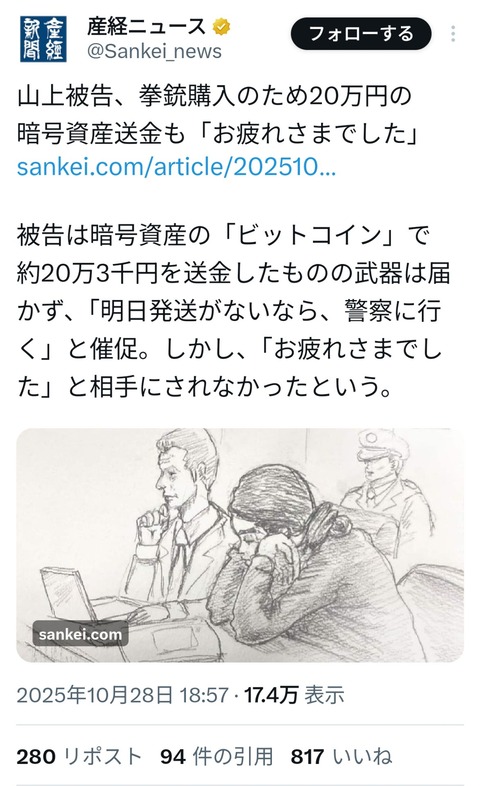Click the headline text about 山上被告

point(217,115)
